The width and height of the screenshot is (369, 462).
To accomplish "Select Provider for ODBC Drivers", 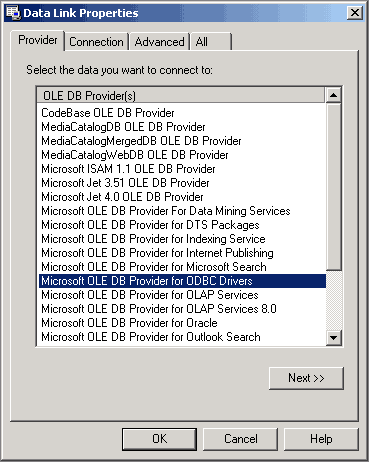I will (x=182, y=281).
